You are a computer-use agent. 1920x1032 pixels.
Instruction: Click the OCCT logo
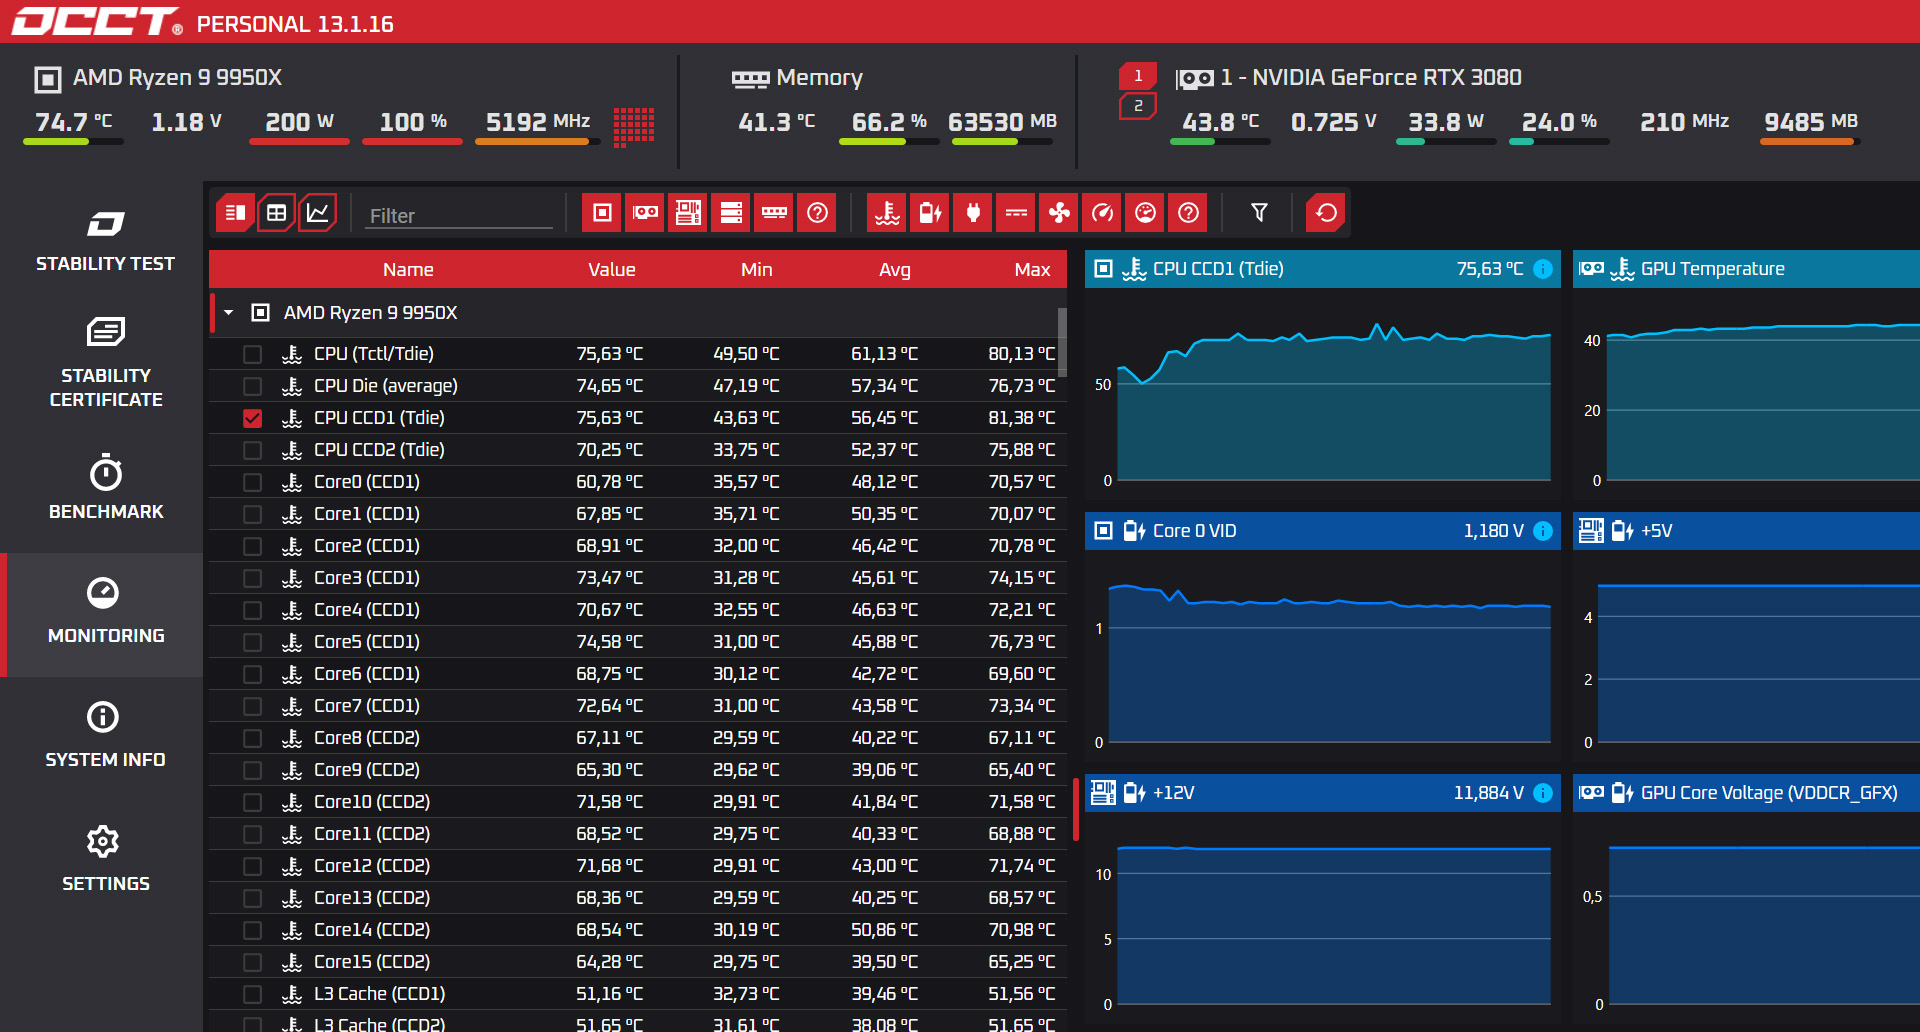97,21
